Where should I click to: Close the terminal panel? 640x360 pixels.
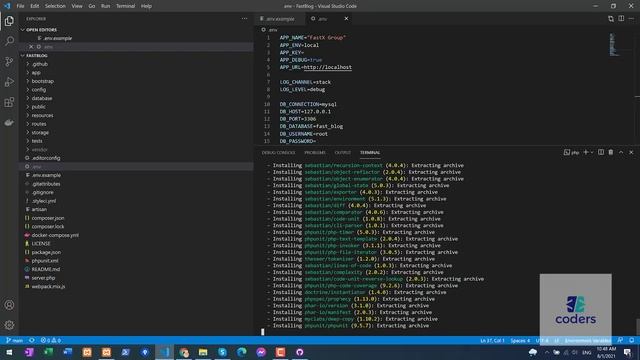coord(631,152)
